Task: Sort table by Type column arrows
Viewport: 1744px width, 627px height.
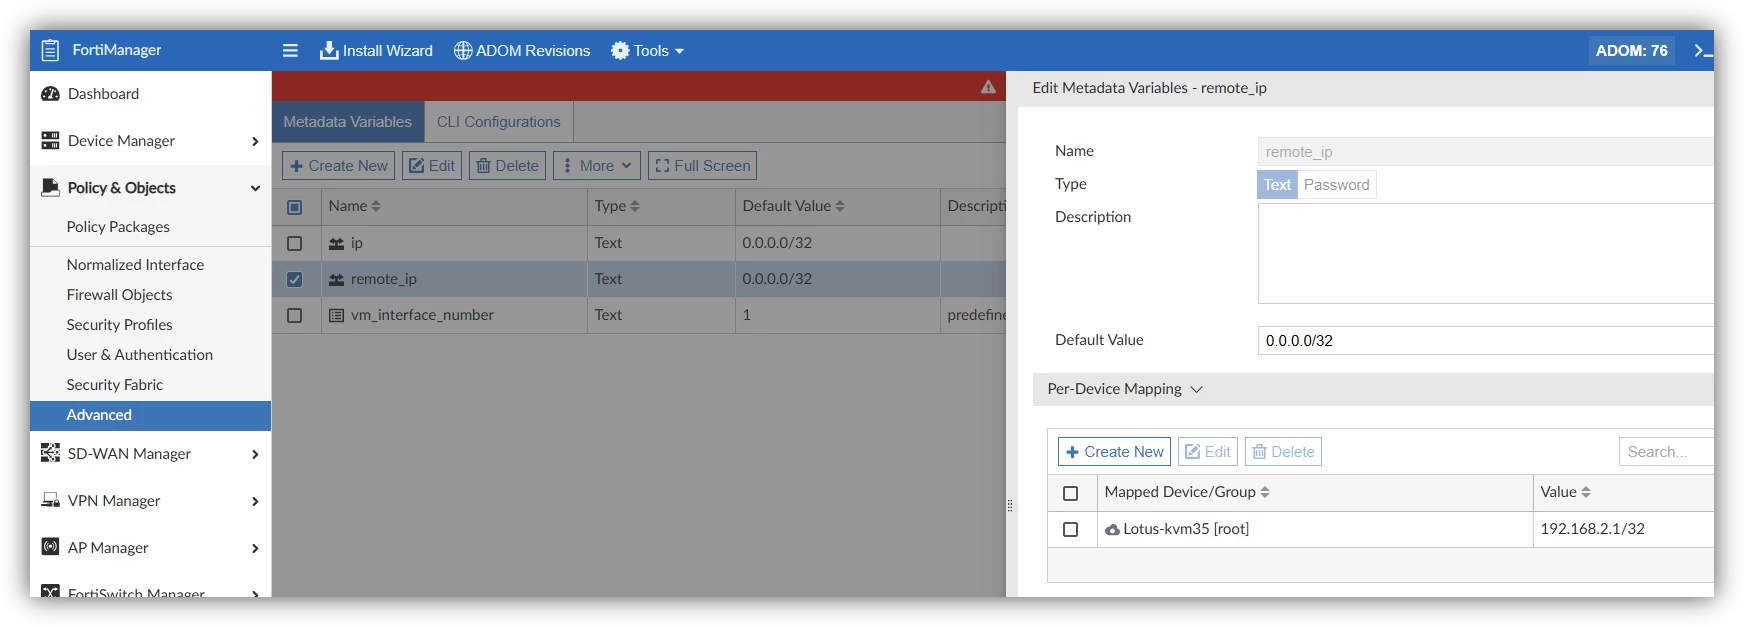Action: click(635, 206)
